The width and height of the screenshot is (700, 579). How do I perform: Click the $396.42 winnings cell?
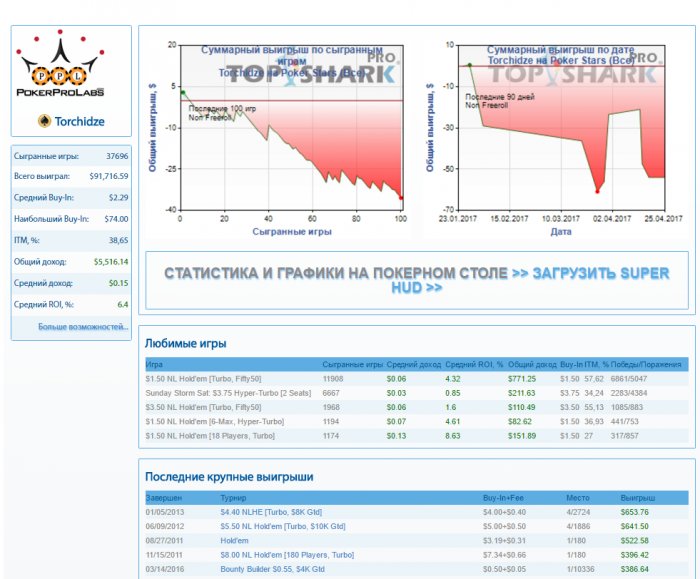[634, 555]
